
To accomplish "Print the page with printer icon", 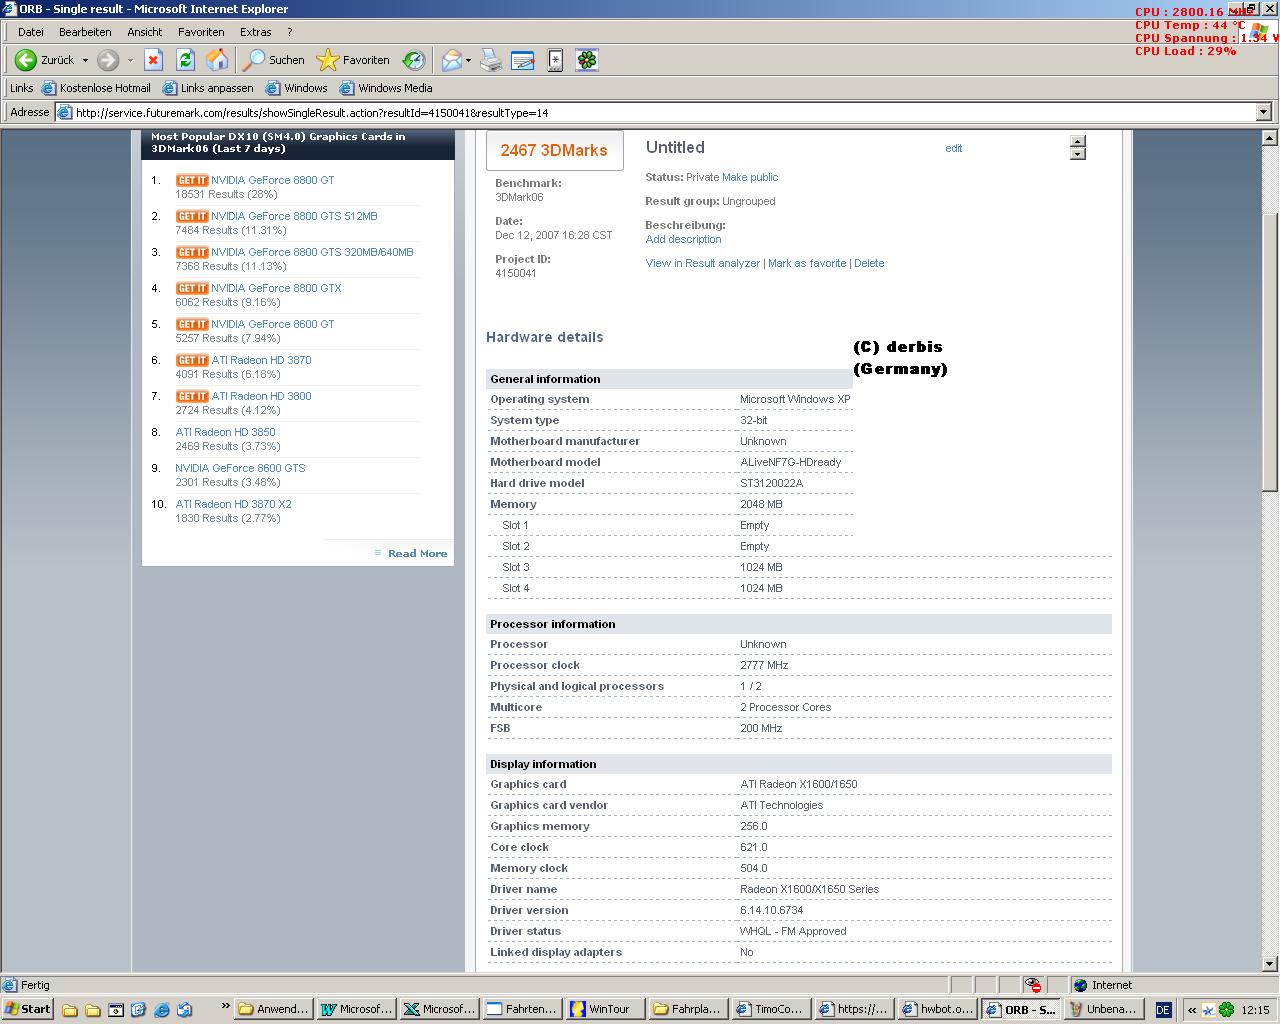I will click(490, 60).
